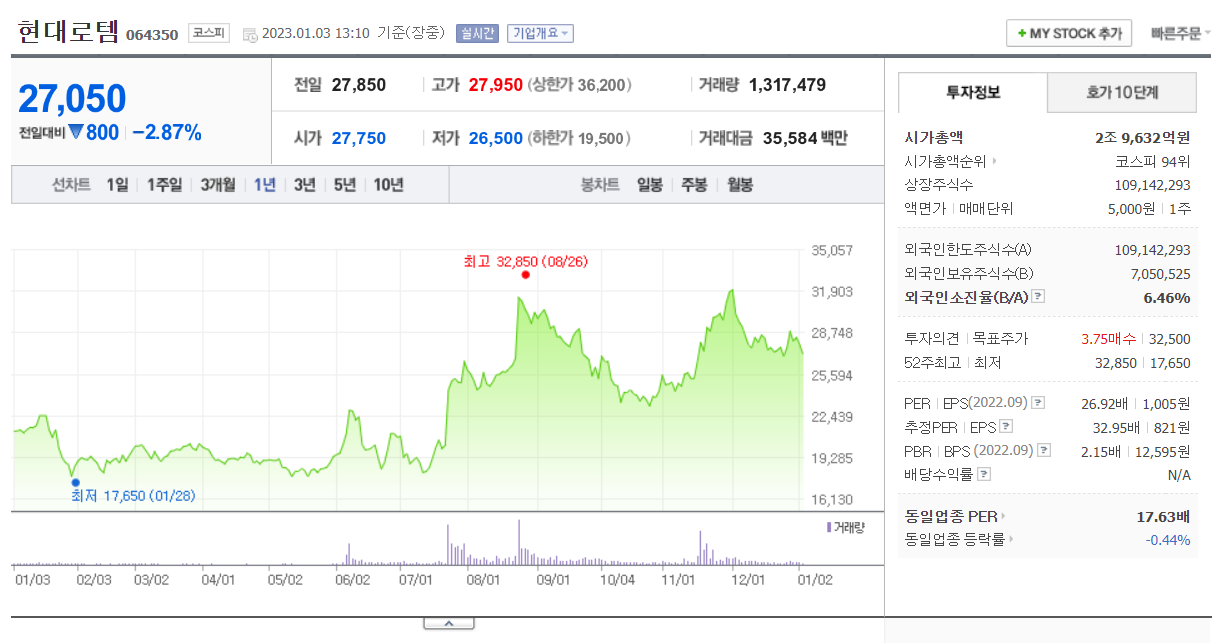Open help icon beside PER EPS(2022.09)
1222x643 pixels.
[1038, 403]
